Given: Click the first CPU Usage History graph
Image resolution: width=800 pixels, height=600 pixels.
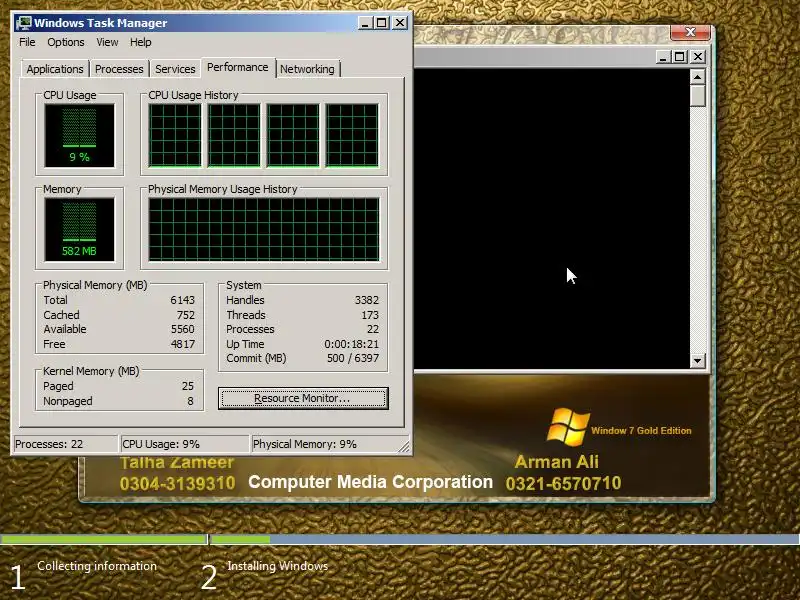Looking at the screenshot, I should (x=175, y=136).
